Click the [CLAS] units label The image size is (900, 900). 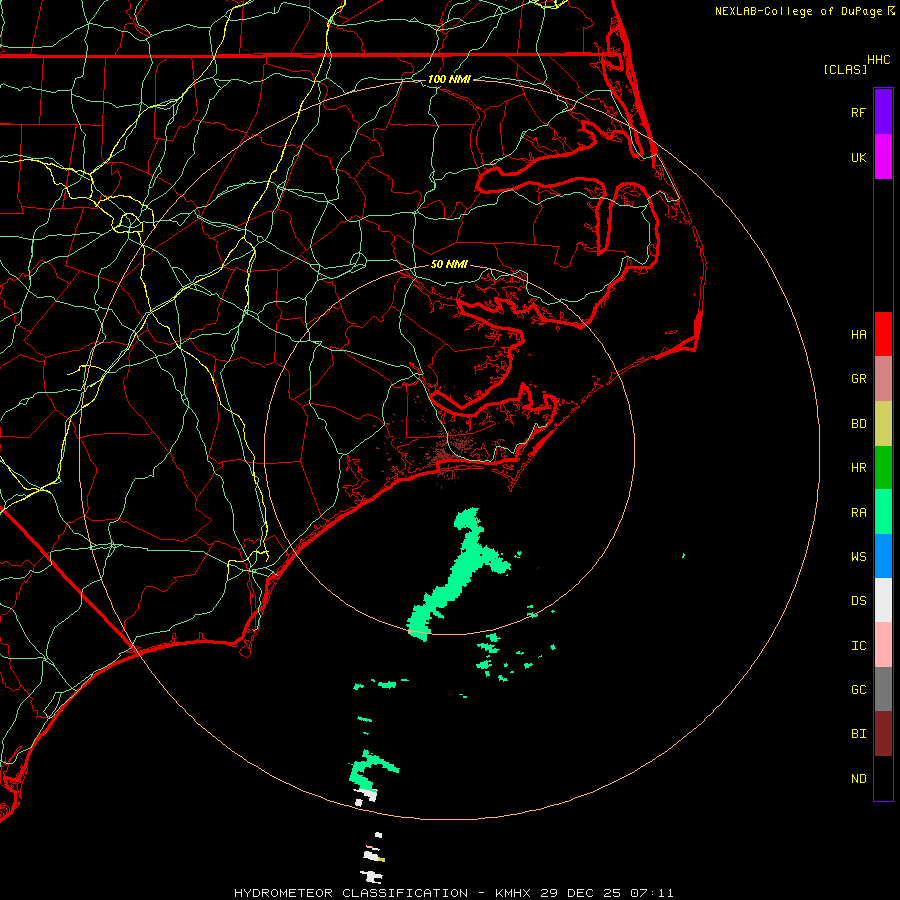coord(845,69)
